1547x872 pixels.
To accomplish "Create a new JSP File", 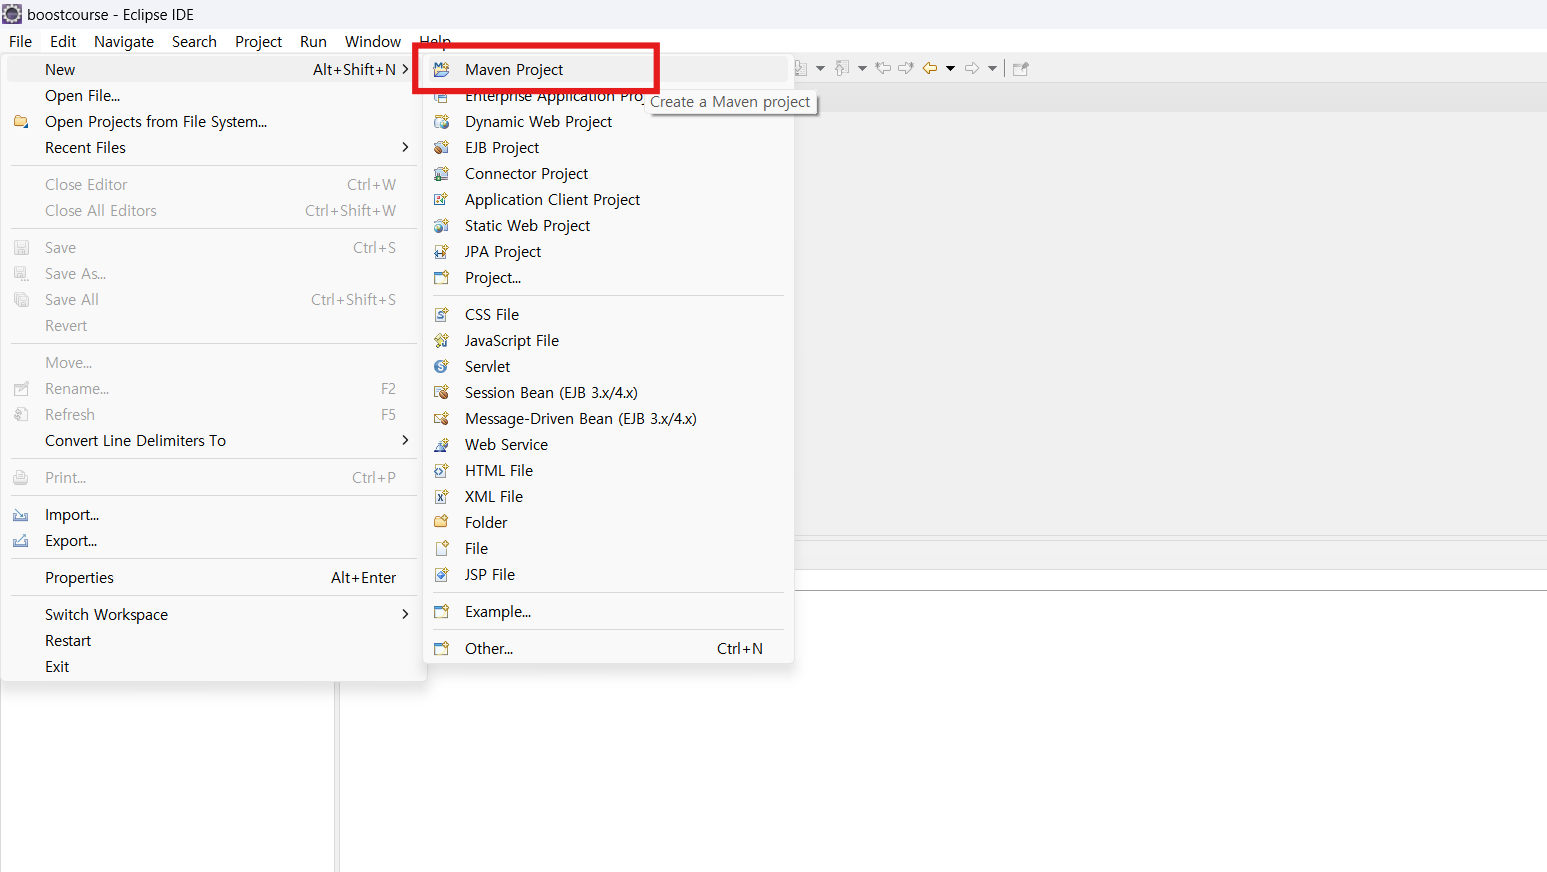I will [x=608, y=575].
